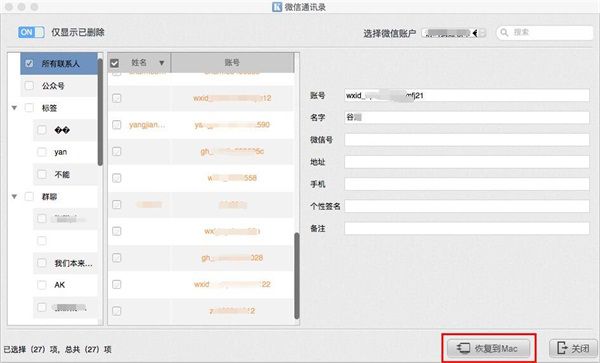Click the 名字 input field
The image size is (600, 363).
tap(467, 117)
